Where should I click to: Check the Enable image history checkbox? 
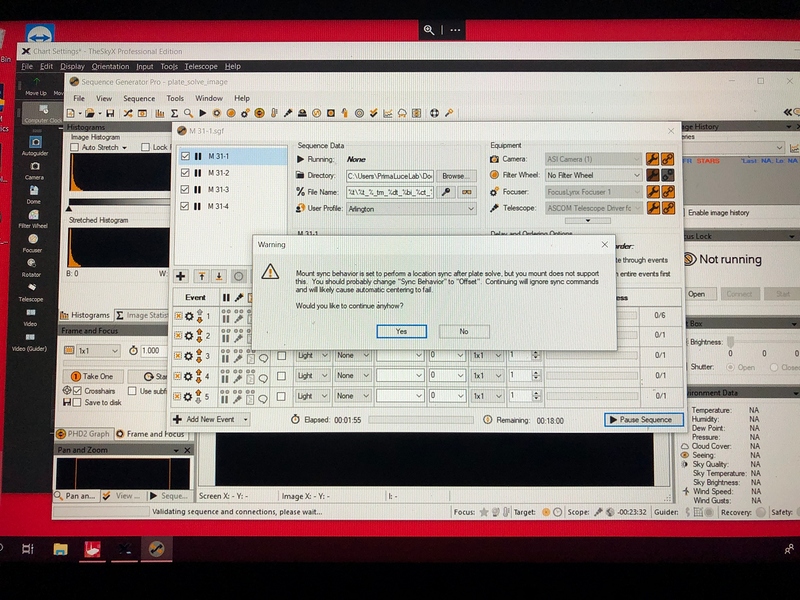tap(683, 213)
